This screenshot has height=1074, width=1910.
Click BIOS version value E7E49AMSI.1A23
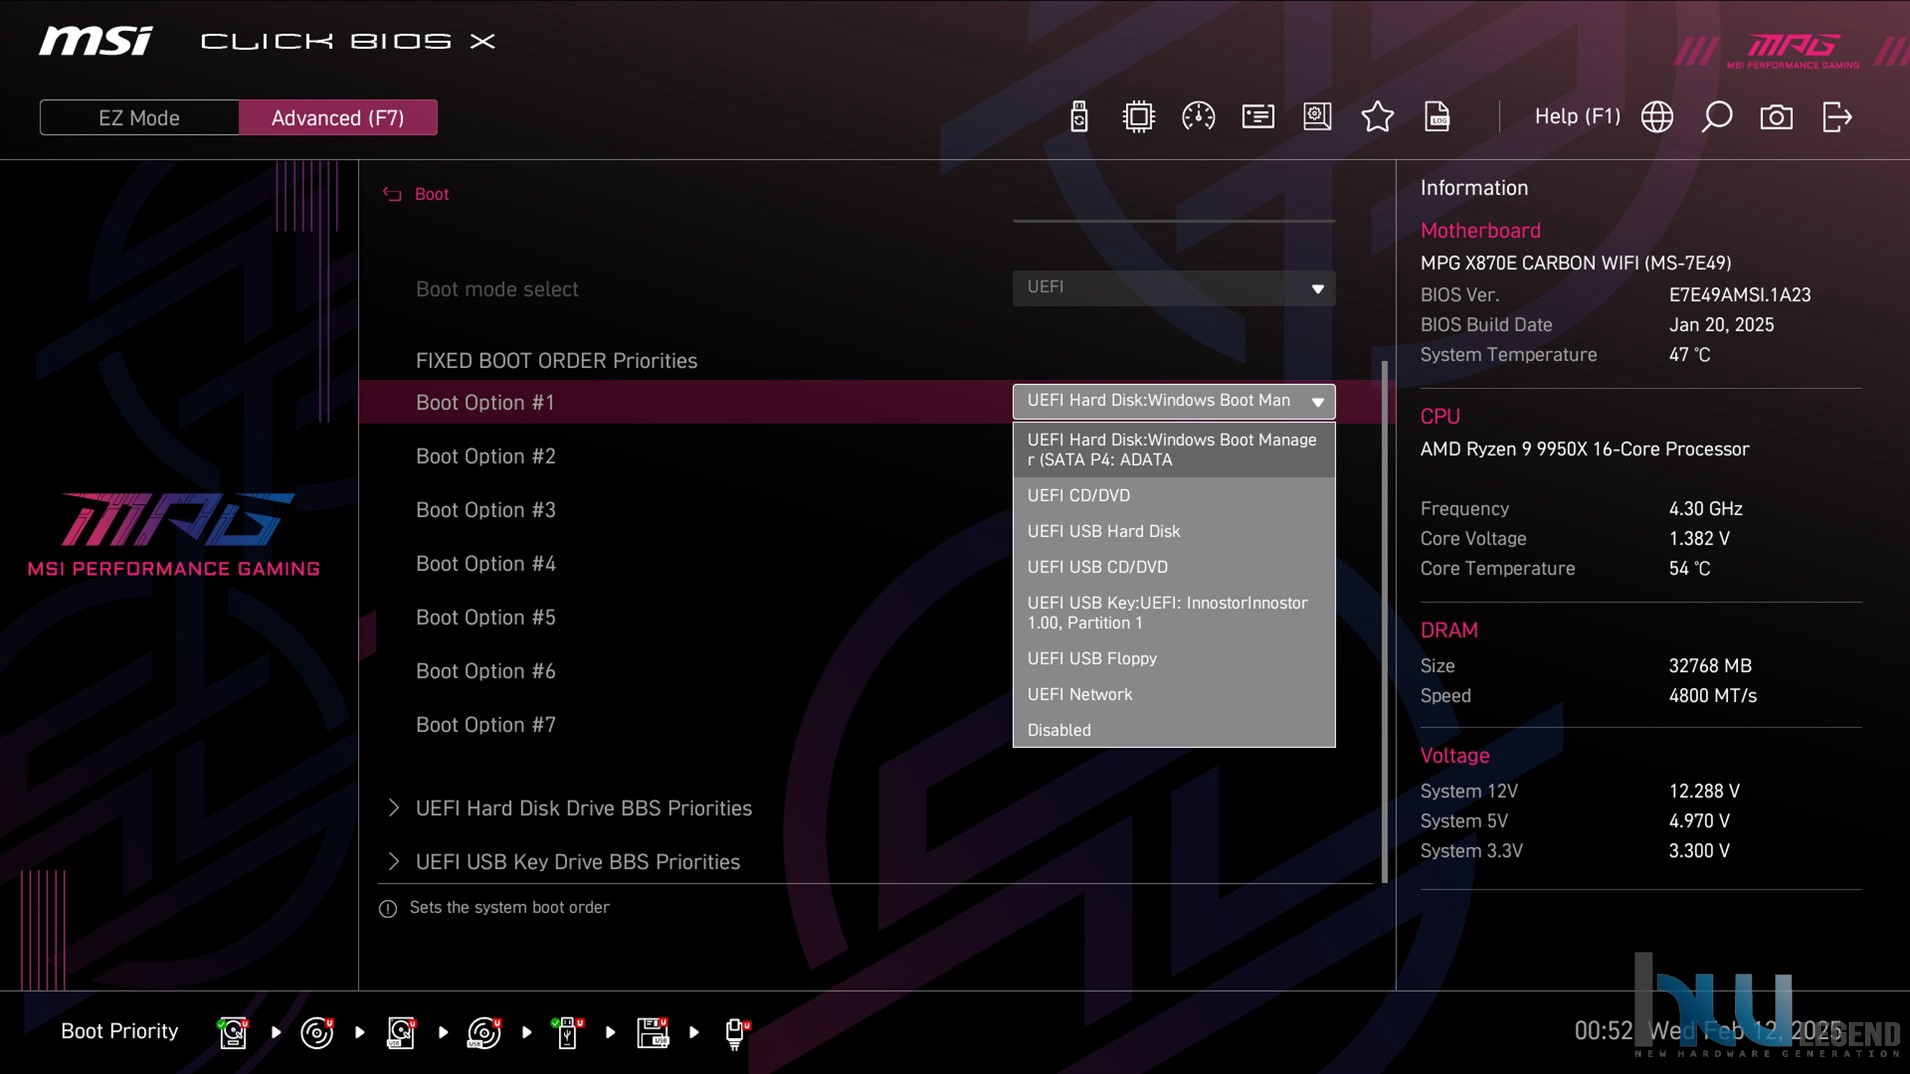point(1739,295)
